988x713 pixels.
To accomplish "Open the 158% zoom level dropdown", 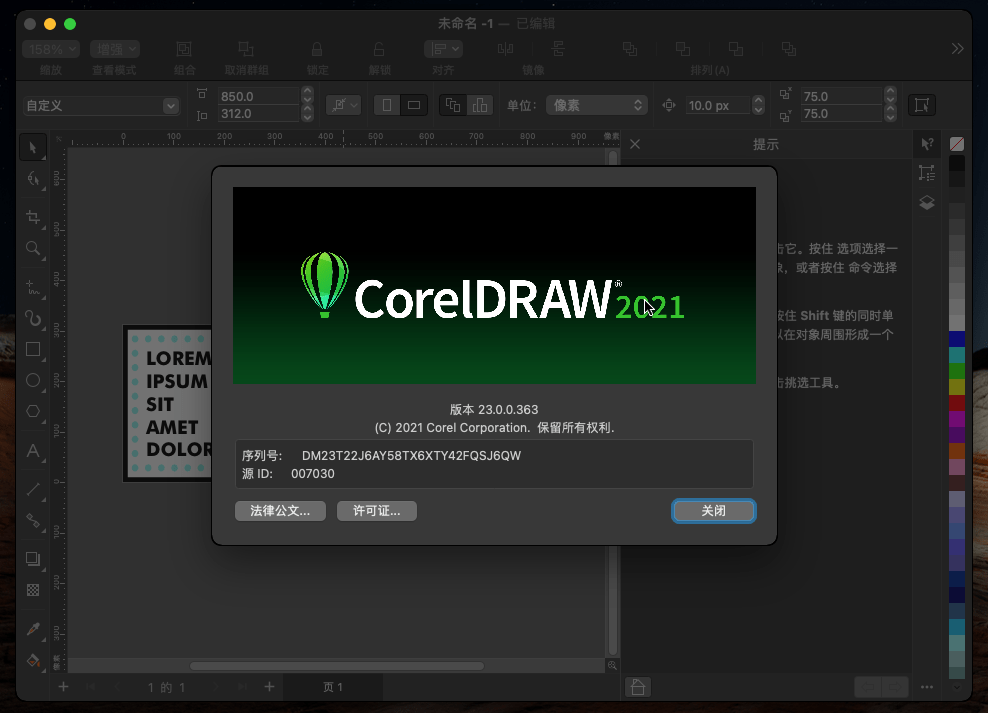I will [50, 49].
